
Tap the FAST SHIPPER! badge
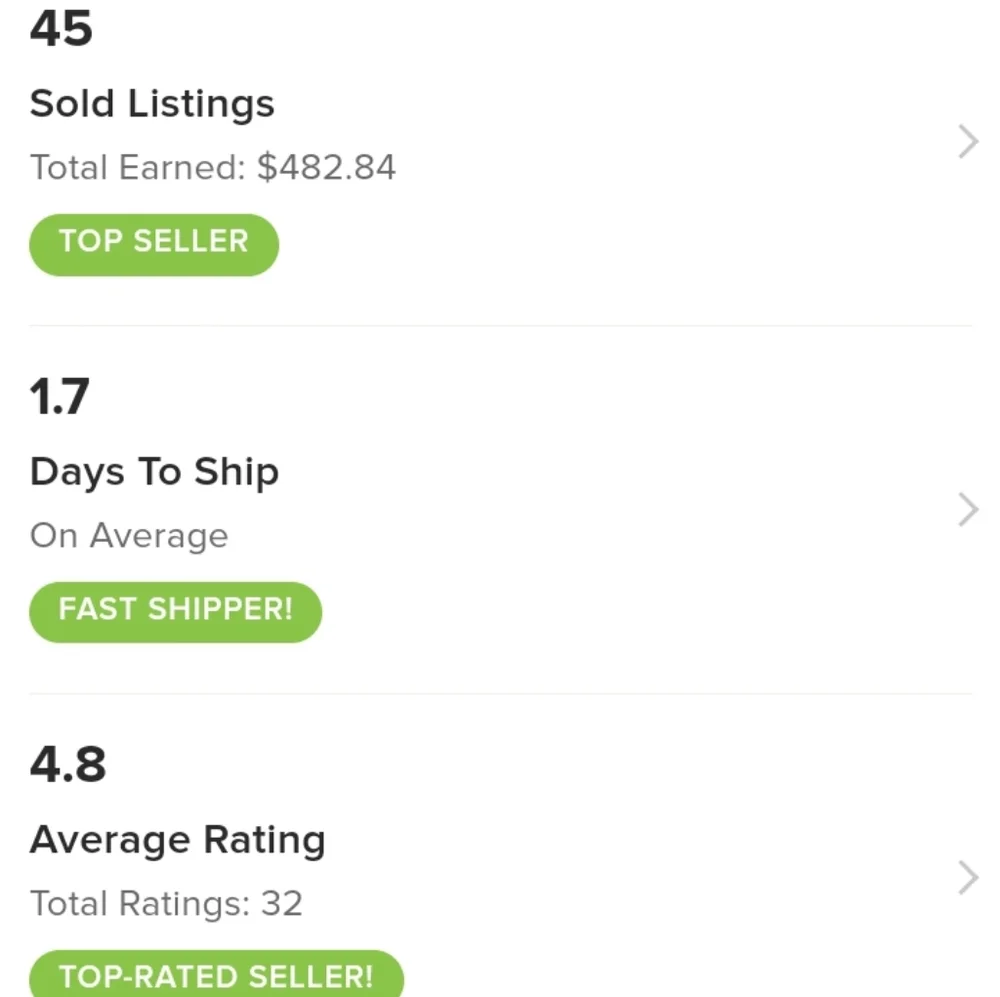coord(176,610)
